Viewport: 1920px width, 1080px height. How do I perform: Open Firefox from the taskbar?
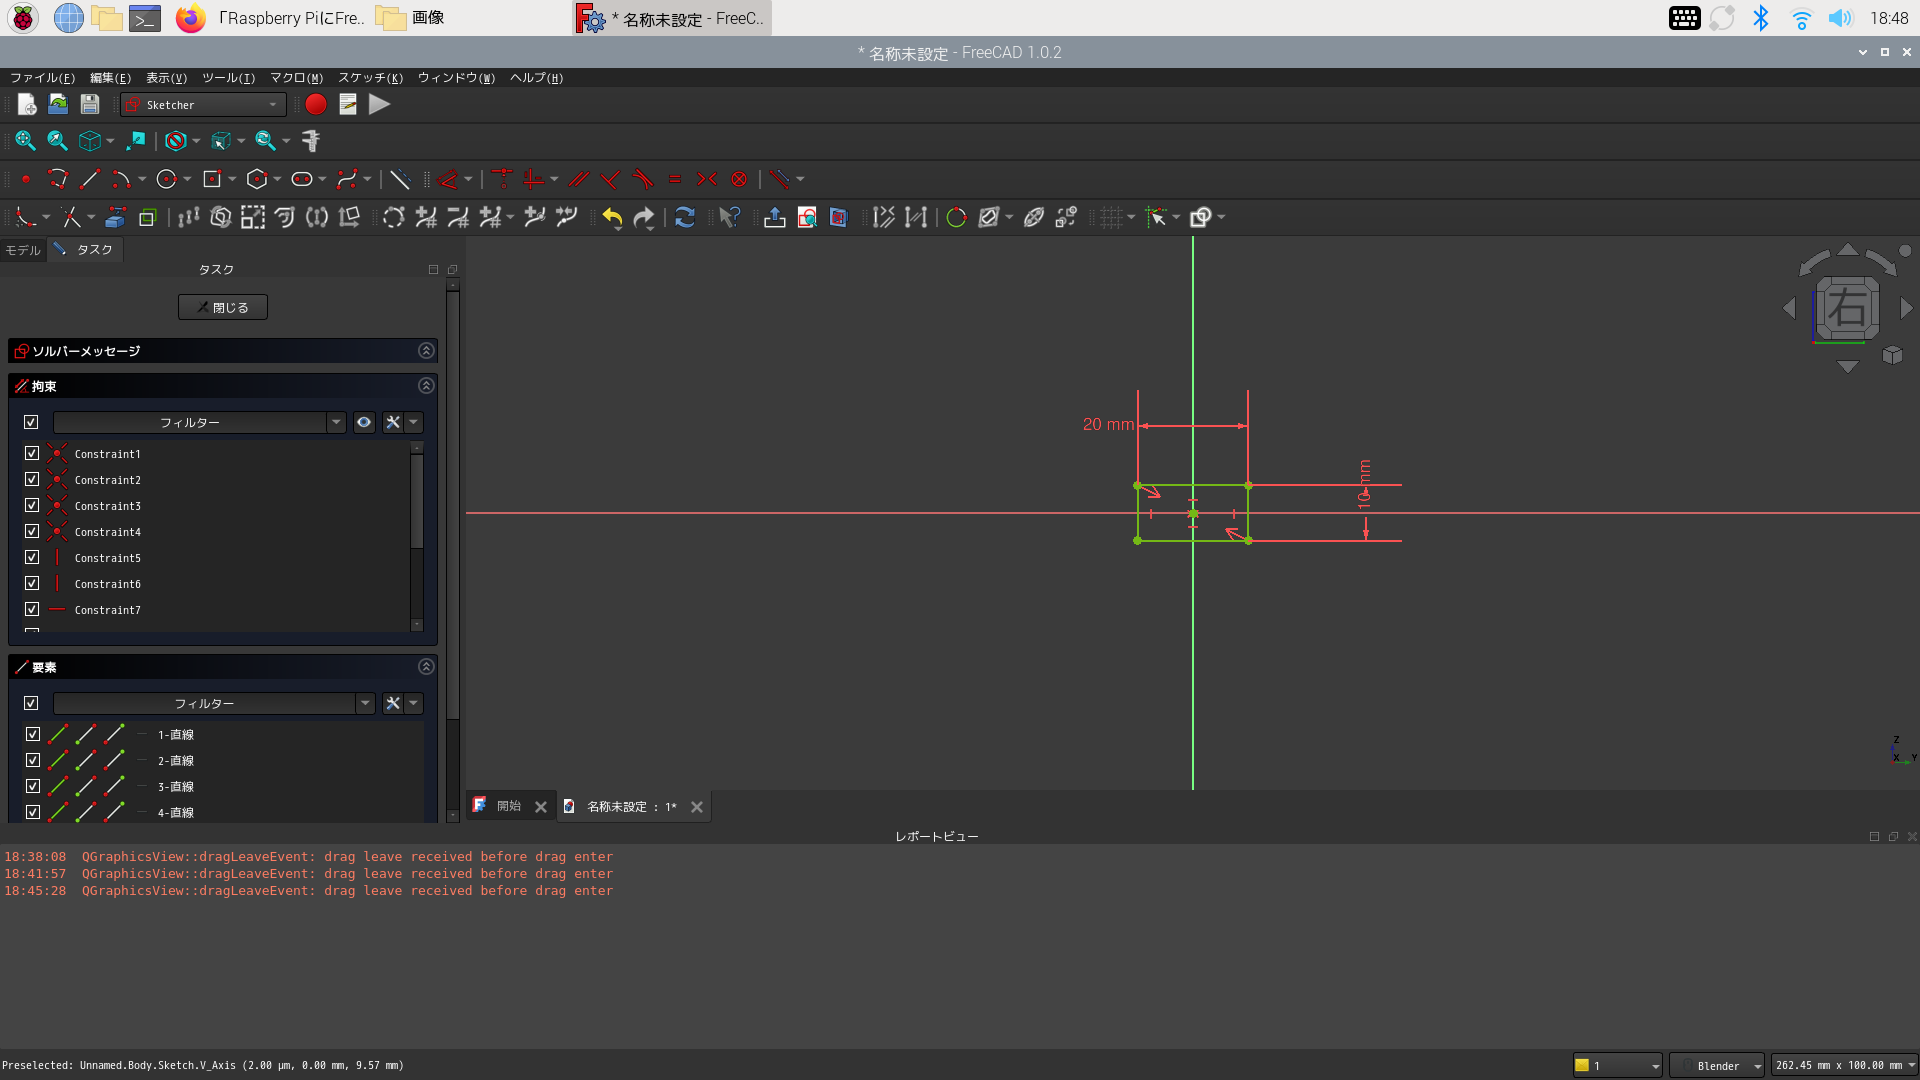click(190, 18)
